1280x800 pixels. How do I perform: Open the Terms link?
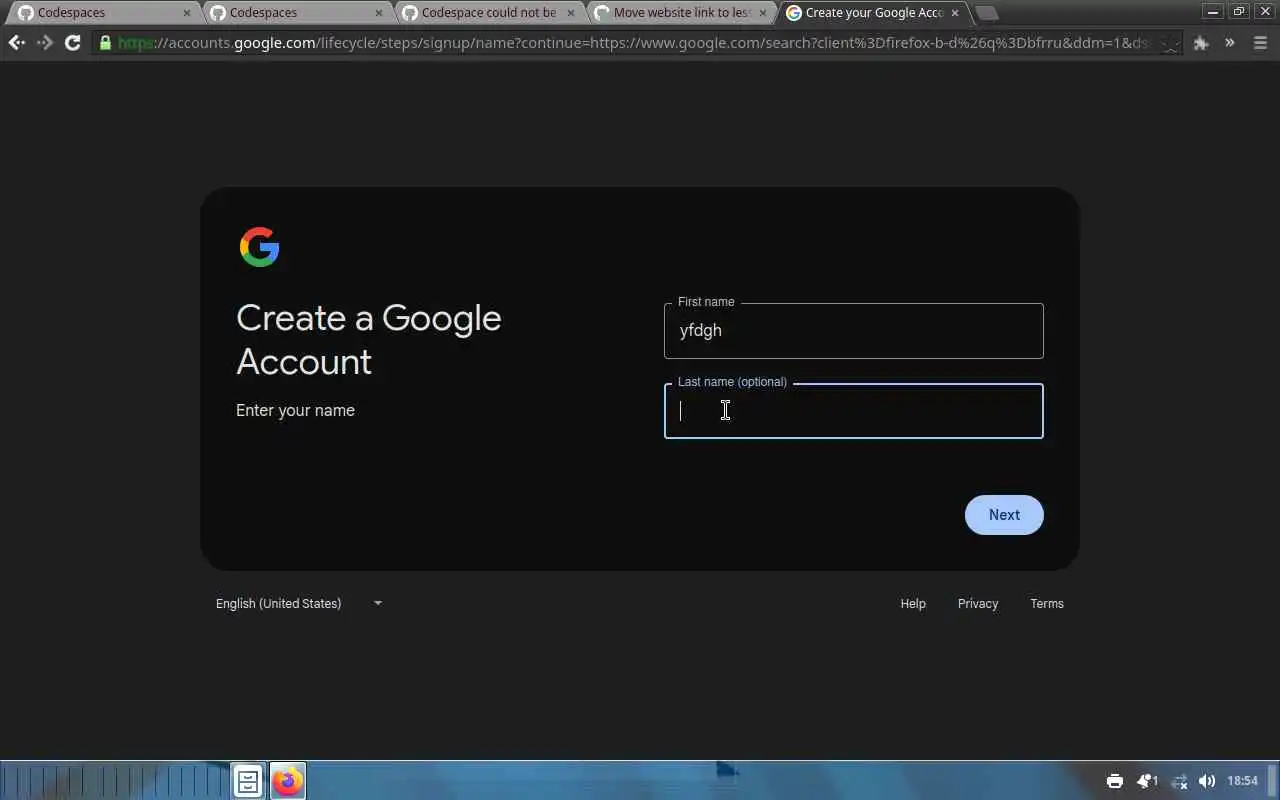pyautogui.click(x=1047, y=603)
